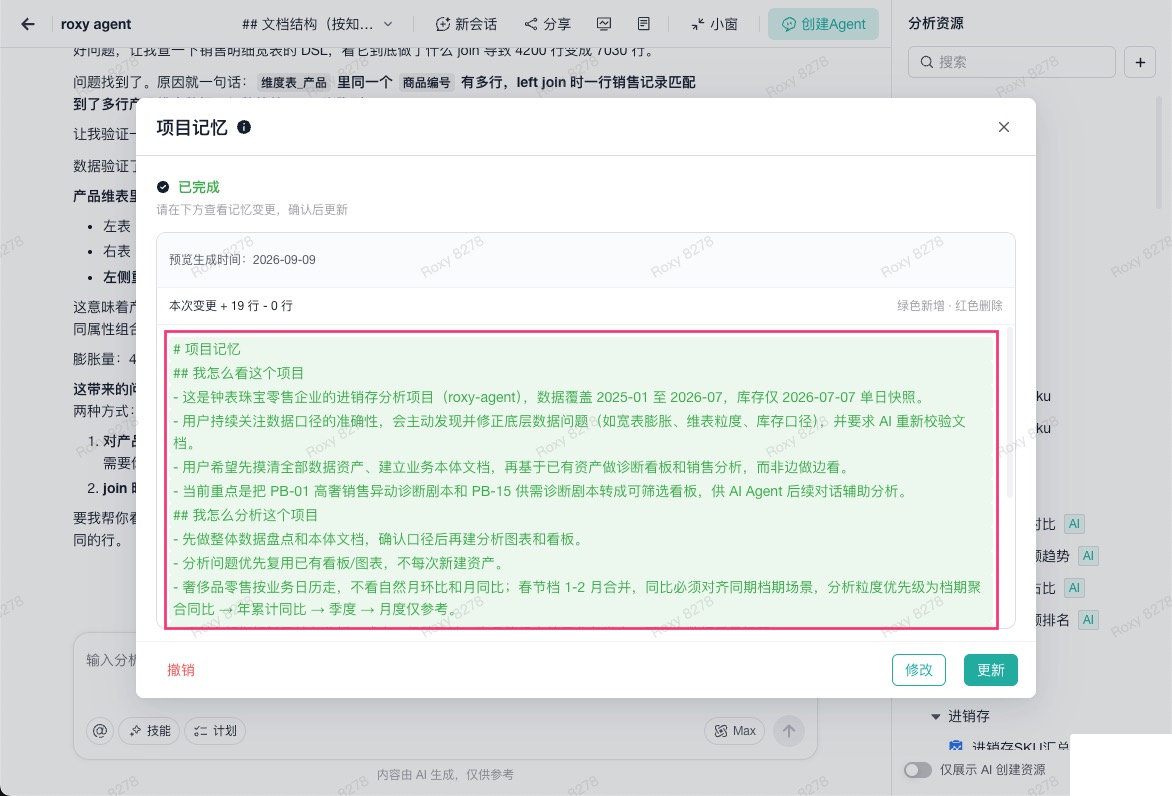The image size is (1172, 796).
Task: Click the resources panel scrollbar at far right
Action: click(1159, 153)
